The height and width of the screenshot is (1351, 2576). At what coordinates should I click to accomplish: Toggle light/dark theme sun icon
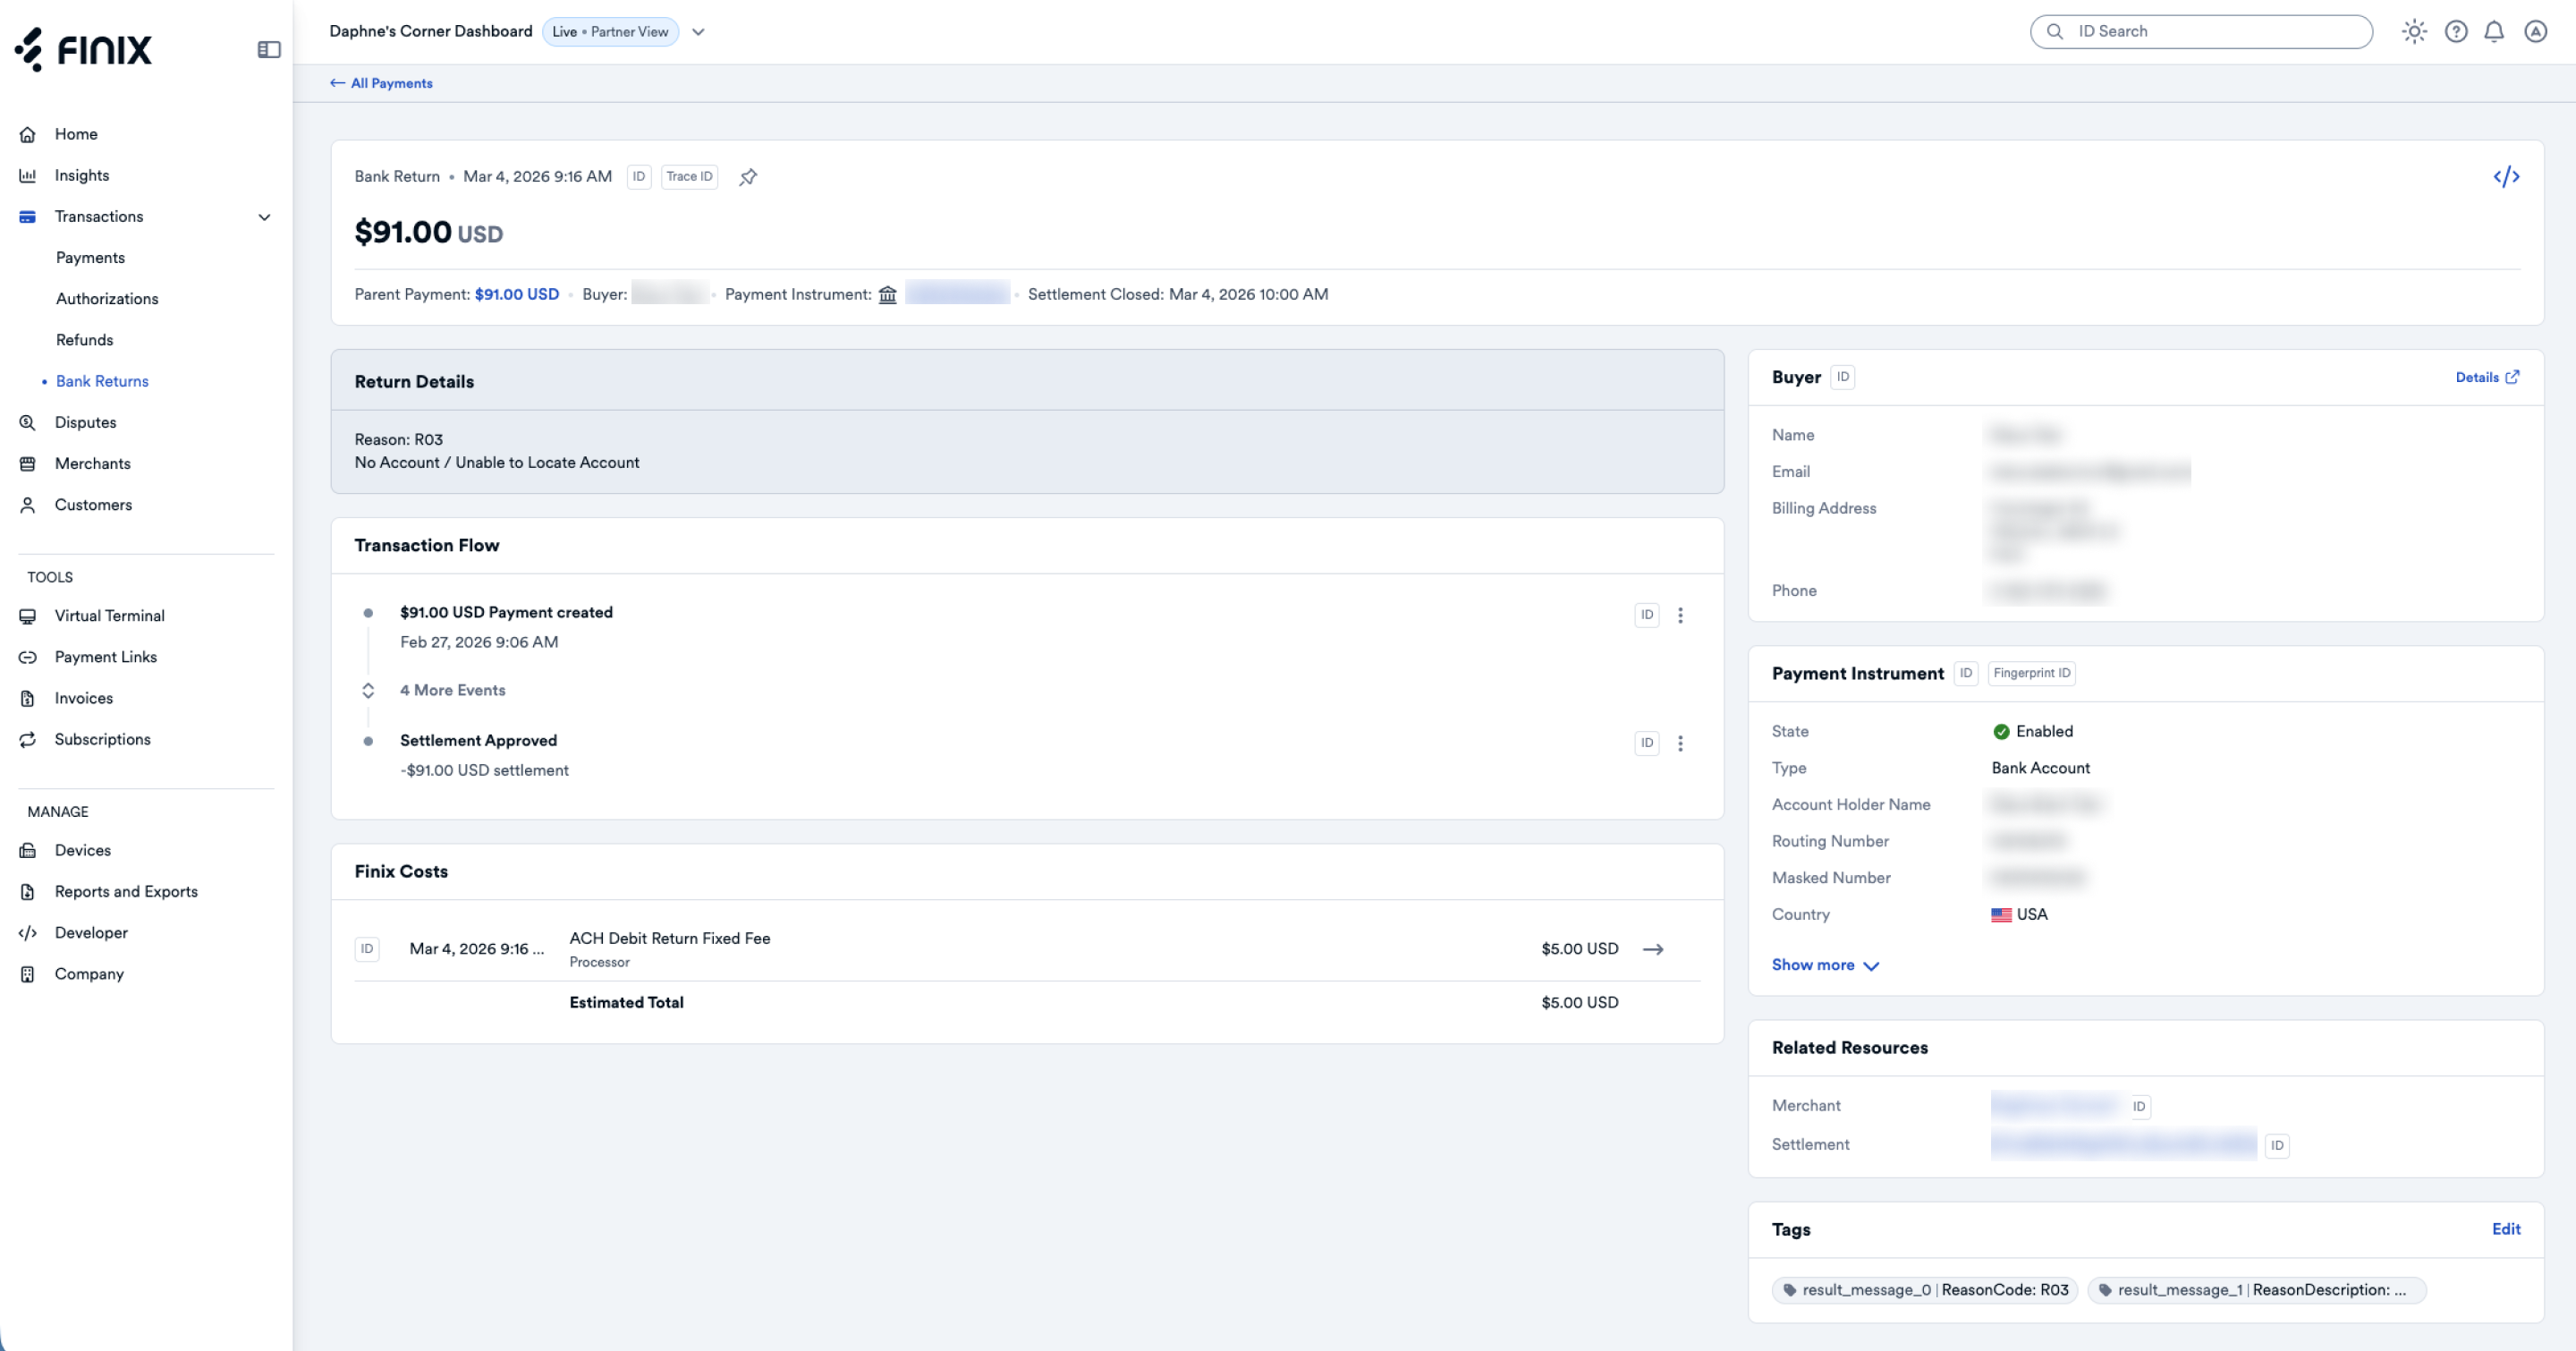2414,31
